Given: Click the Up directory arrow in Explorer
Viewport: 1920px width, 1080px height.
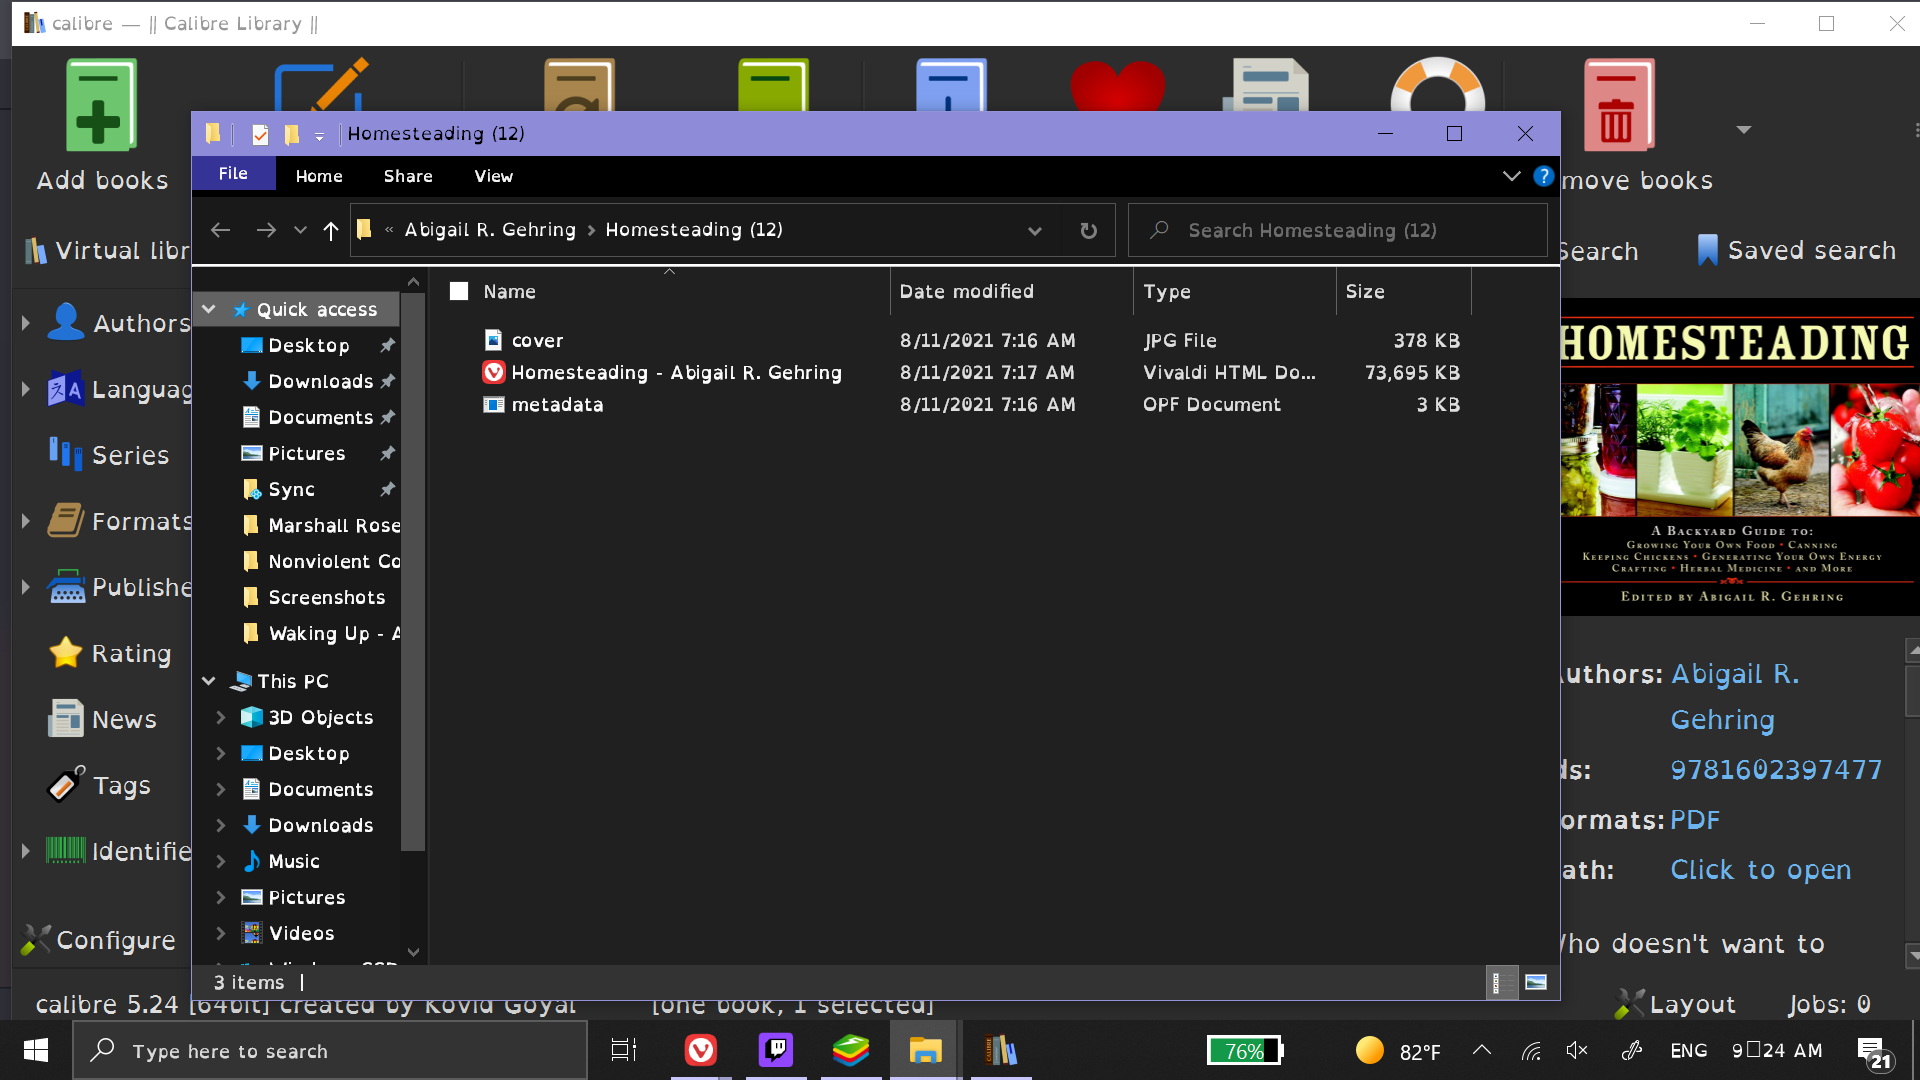Looking at the screenshot, I should 331,231.
